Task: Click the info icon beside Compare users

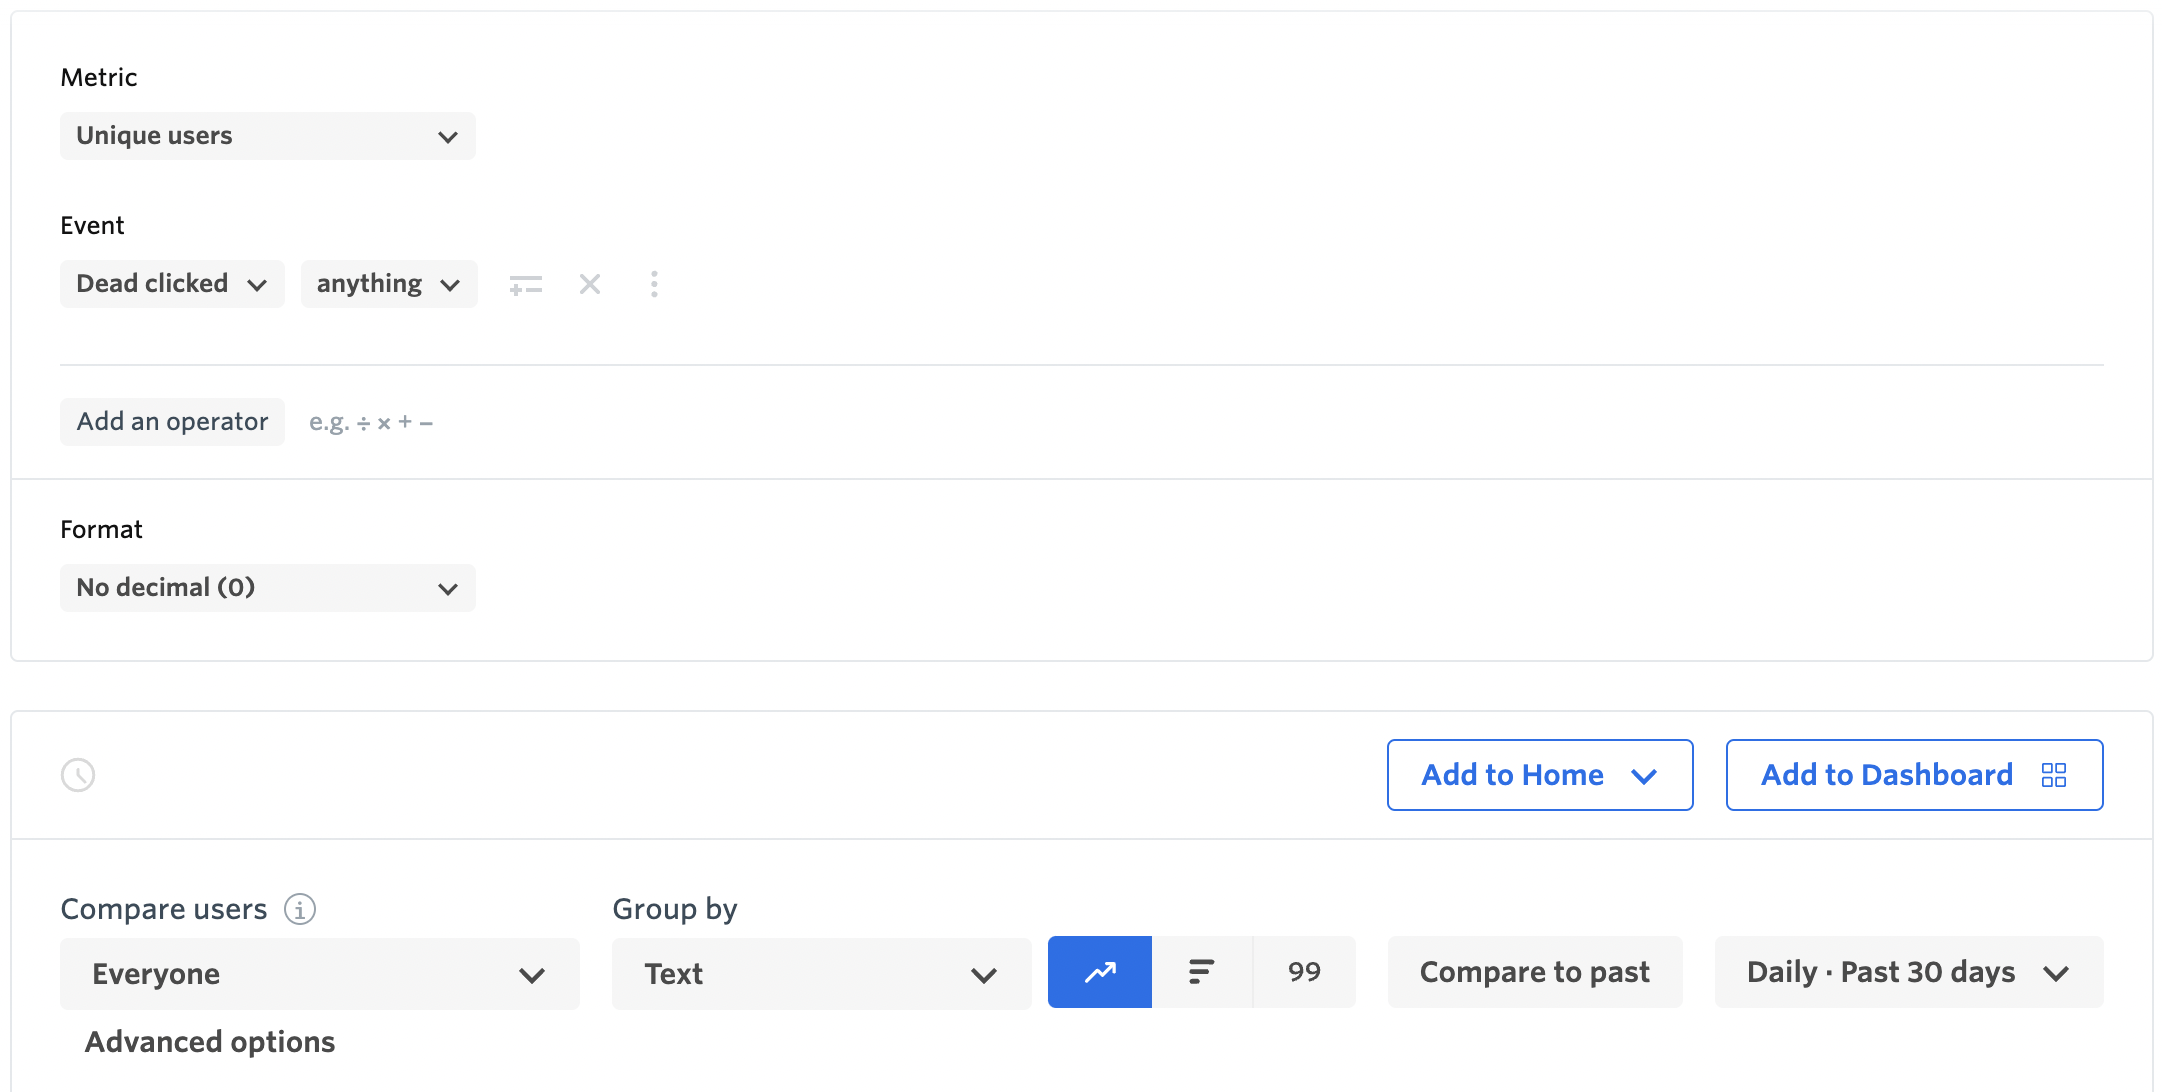Action: [300, 909]
